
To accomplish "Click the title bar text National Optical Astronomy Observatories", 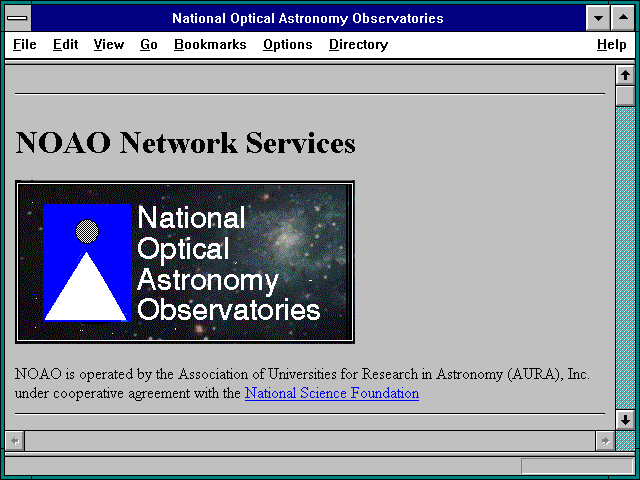I will [x=308, y=18].
